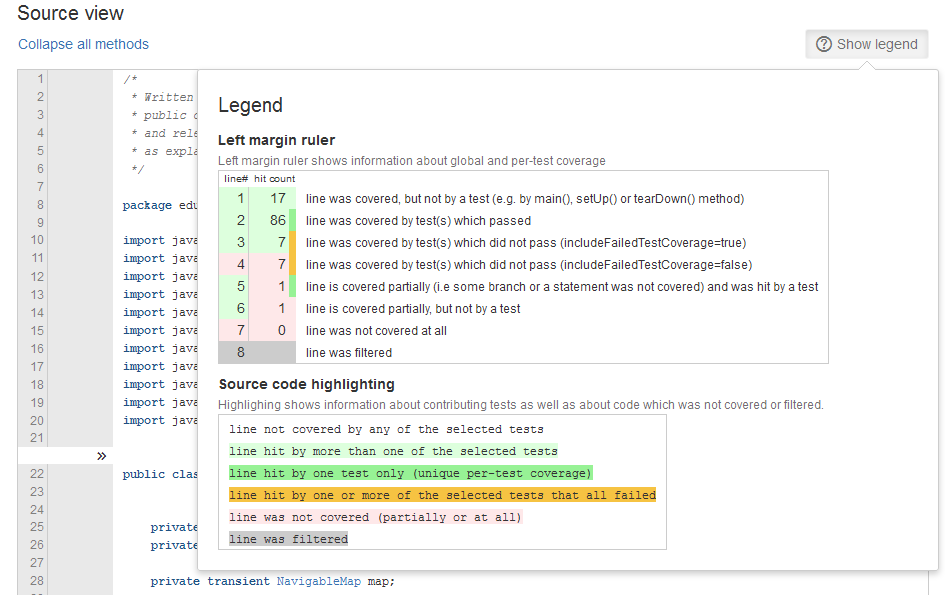Click the 'Source code highlighting' heading in legend
Image resolution: width=945 pixels, height=595 pixels.
tap(306, 384)
